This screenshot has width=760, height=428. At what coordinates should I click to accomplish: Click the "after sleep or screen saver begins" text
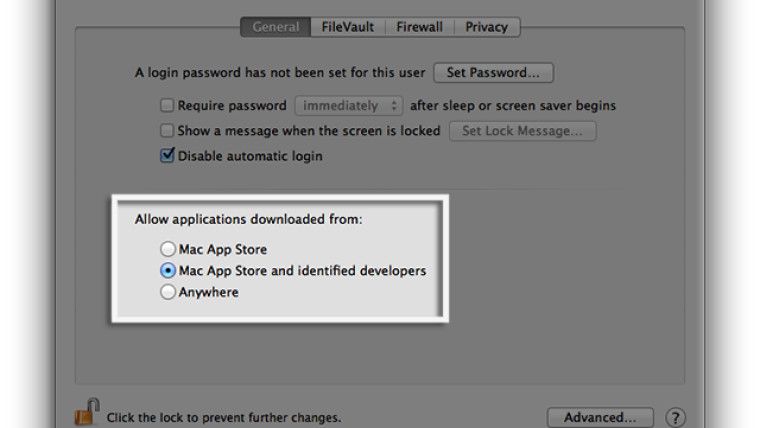pos(512,105)
